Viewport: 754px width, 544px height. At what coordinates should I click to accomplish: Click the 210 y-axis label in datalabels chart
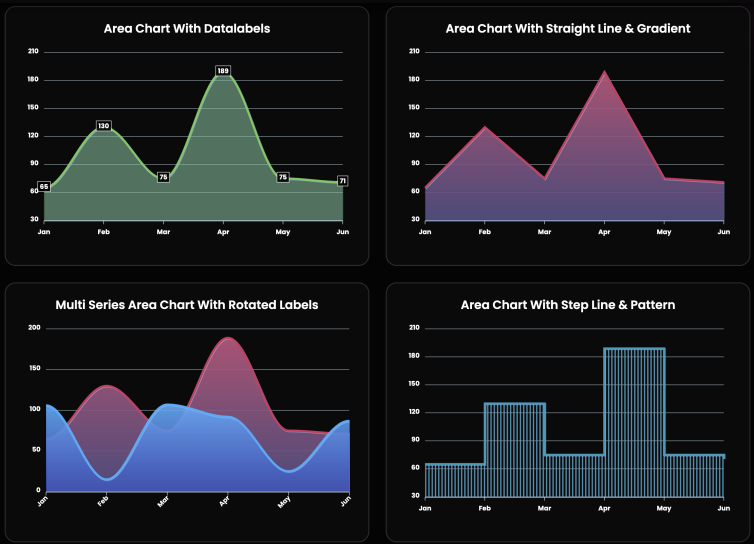click(x=33, y=51)
